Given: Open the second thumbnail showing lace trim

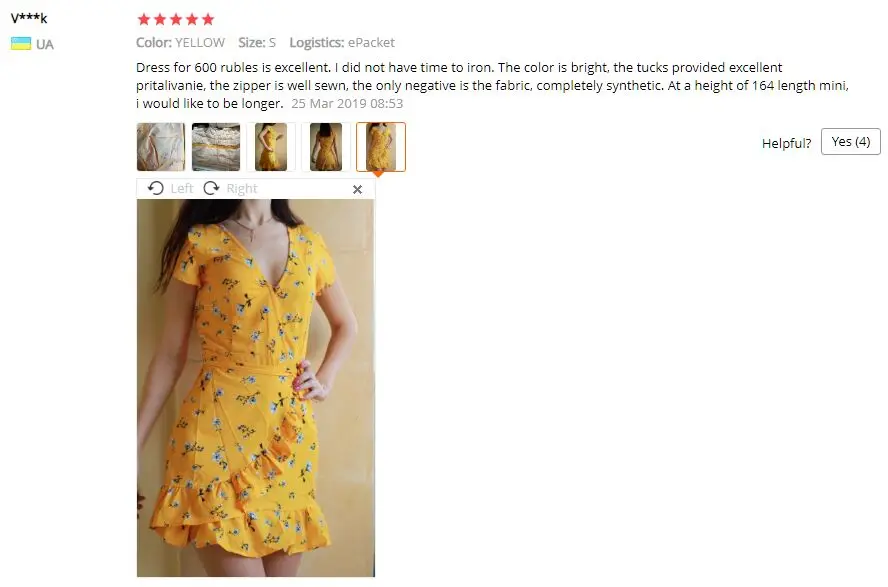Looking at the screenshot, I should click(x=216, y=147).
